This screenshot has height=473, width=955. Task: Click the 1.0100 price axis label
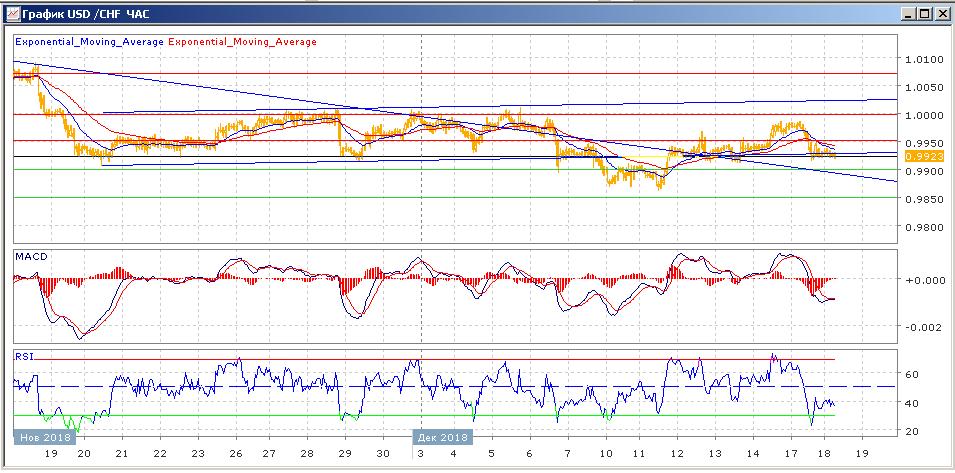921,60
